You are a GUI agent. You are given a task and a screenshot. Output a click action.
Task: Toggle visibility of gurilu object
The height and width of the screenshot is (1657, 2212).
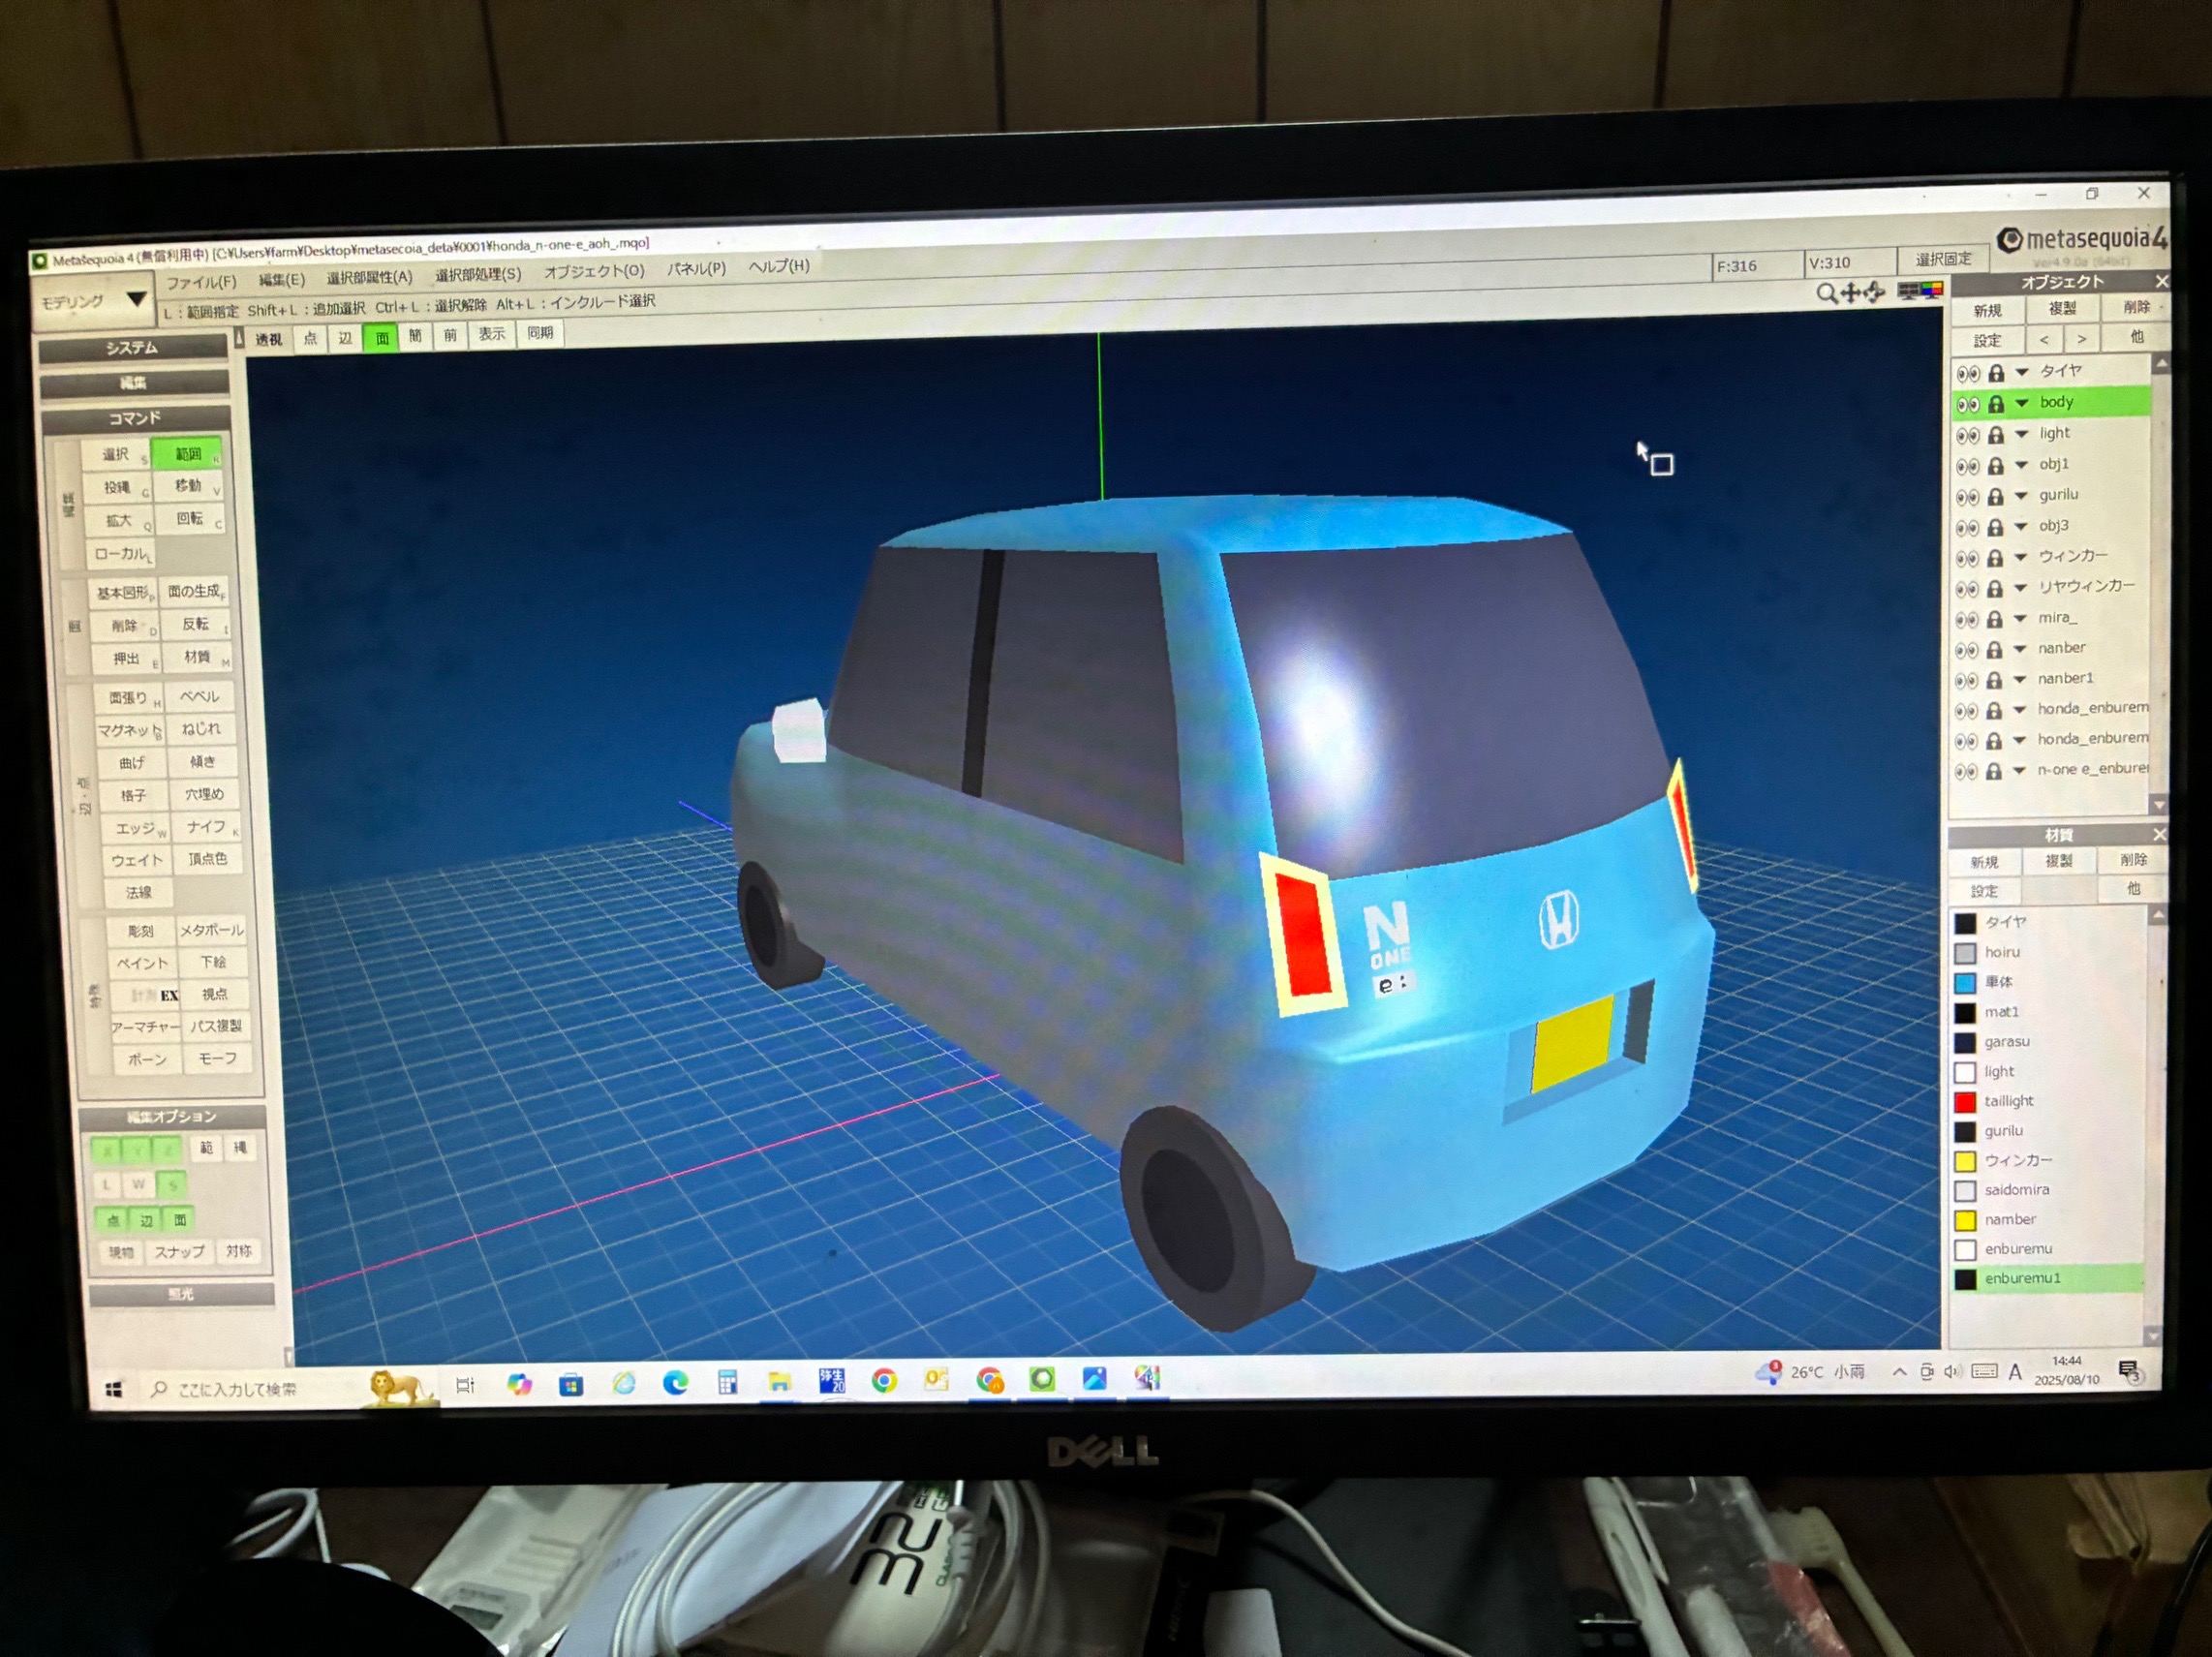[1967, 497]
